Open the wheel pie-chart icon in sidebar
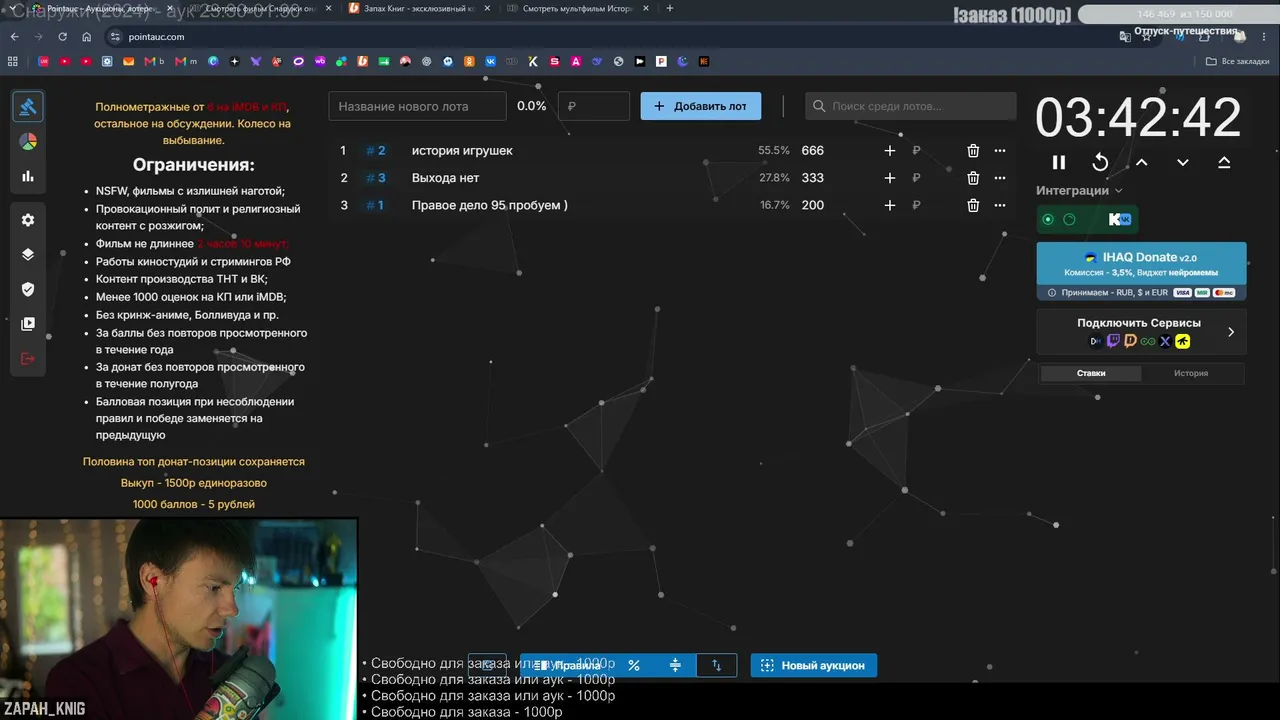1280x720 pixels. 28,141
